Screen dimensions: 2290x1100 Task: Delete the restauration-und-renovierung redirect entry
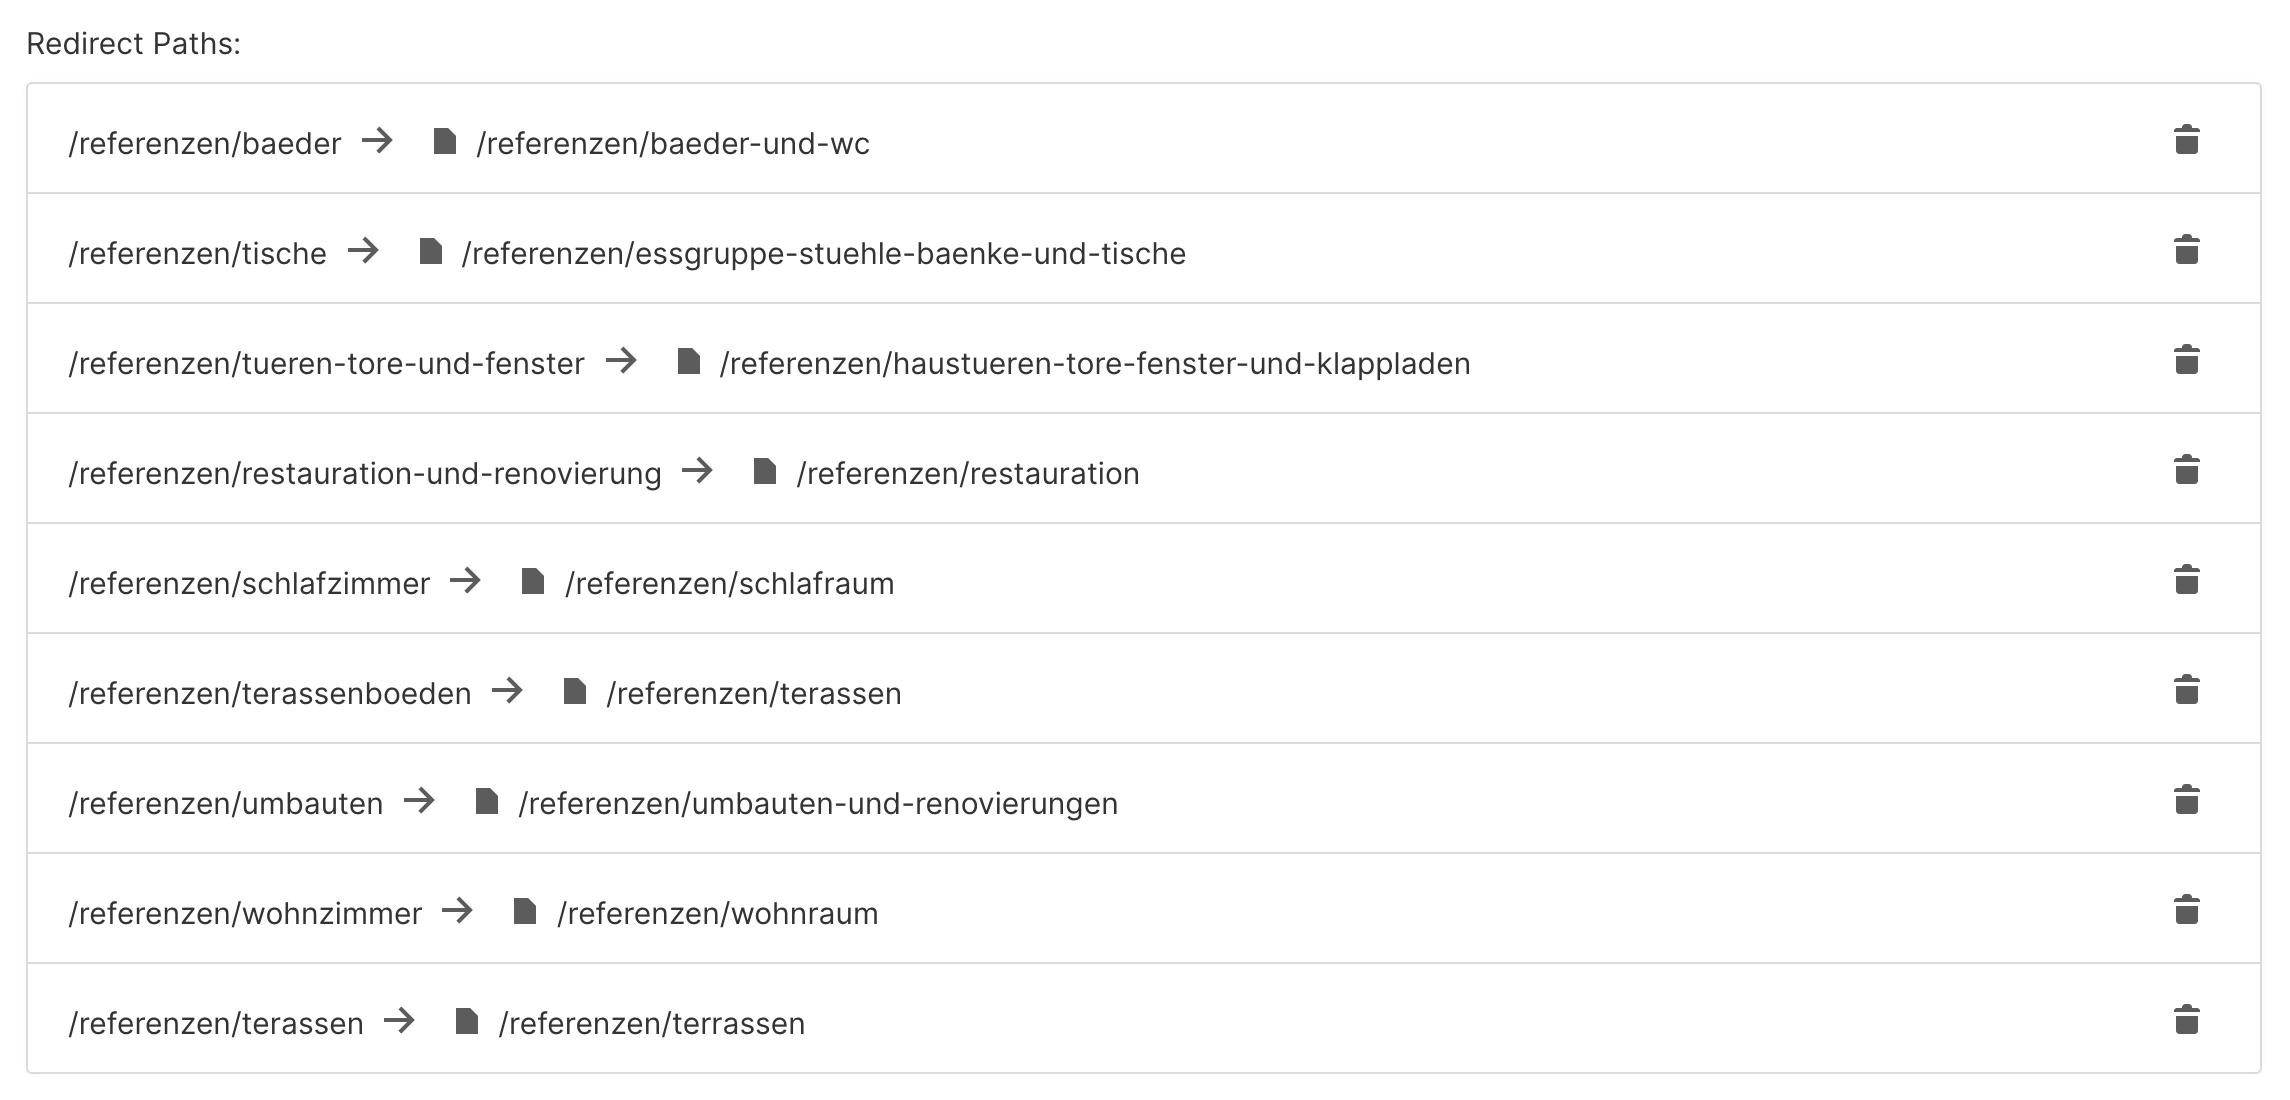[2186, 470]
